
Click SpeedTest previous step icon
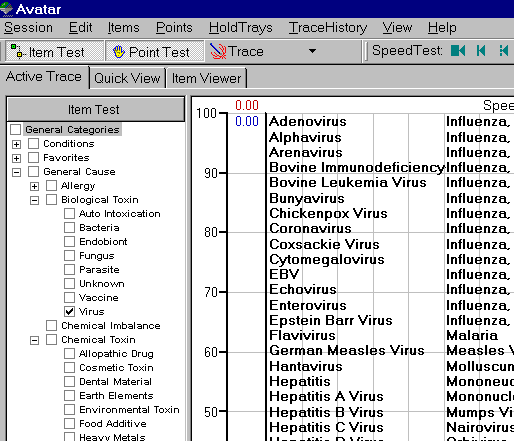pos(481,51)
